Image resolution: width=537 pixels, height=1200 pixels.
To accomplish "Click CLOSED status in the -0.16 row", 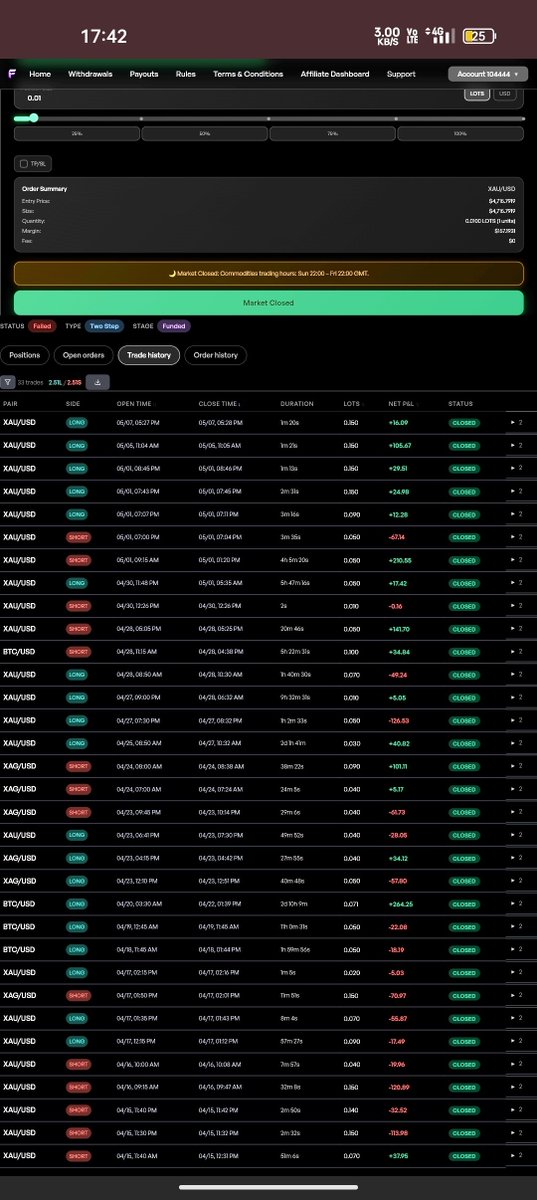I will (x=464, y=606).
